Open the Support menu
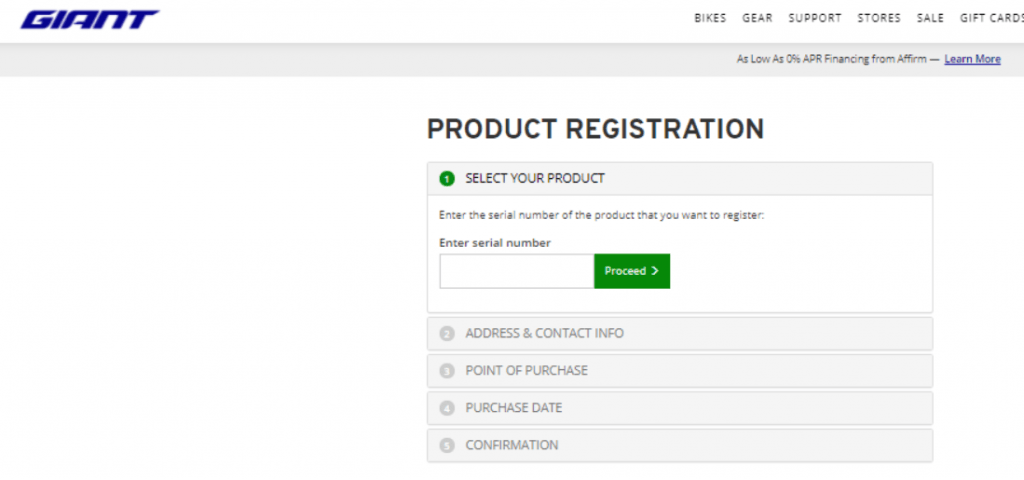This screenshot has height=480, width=1024. (x=815, y=18)
